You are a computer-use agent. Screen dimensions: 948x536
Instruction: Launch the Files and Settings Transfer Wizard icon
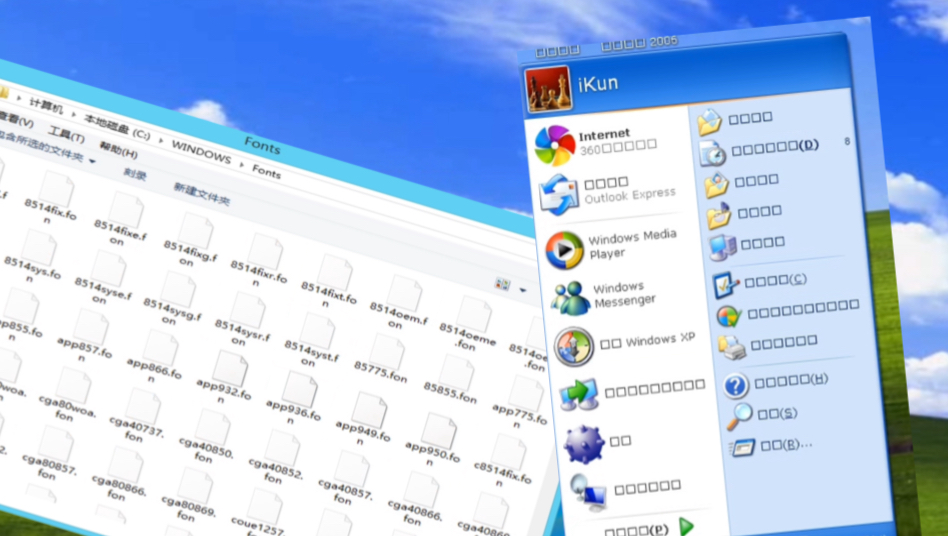579,394
